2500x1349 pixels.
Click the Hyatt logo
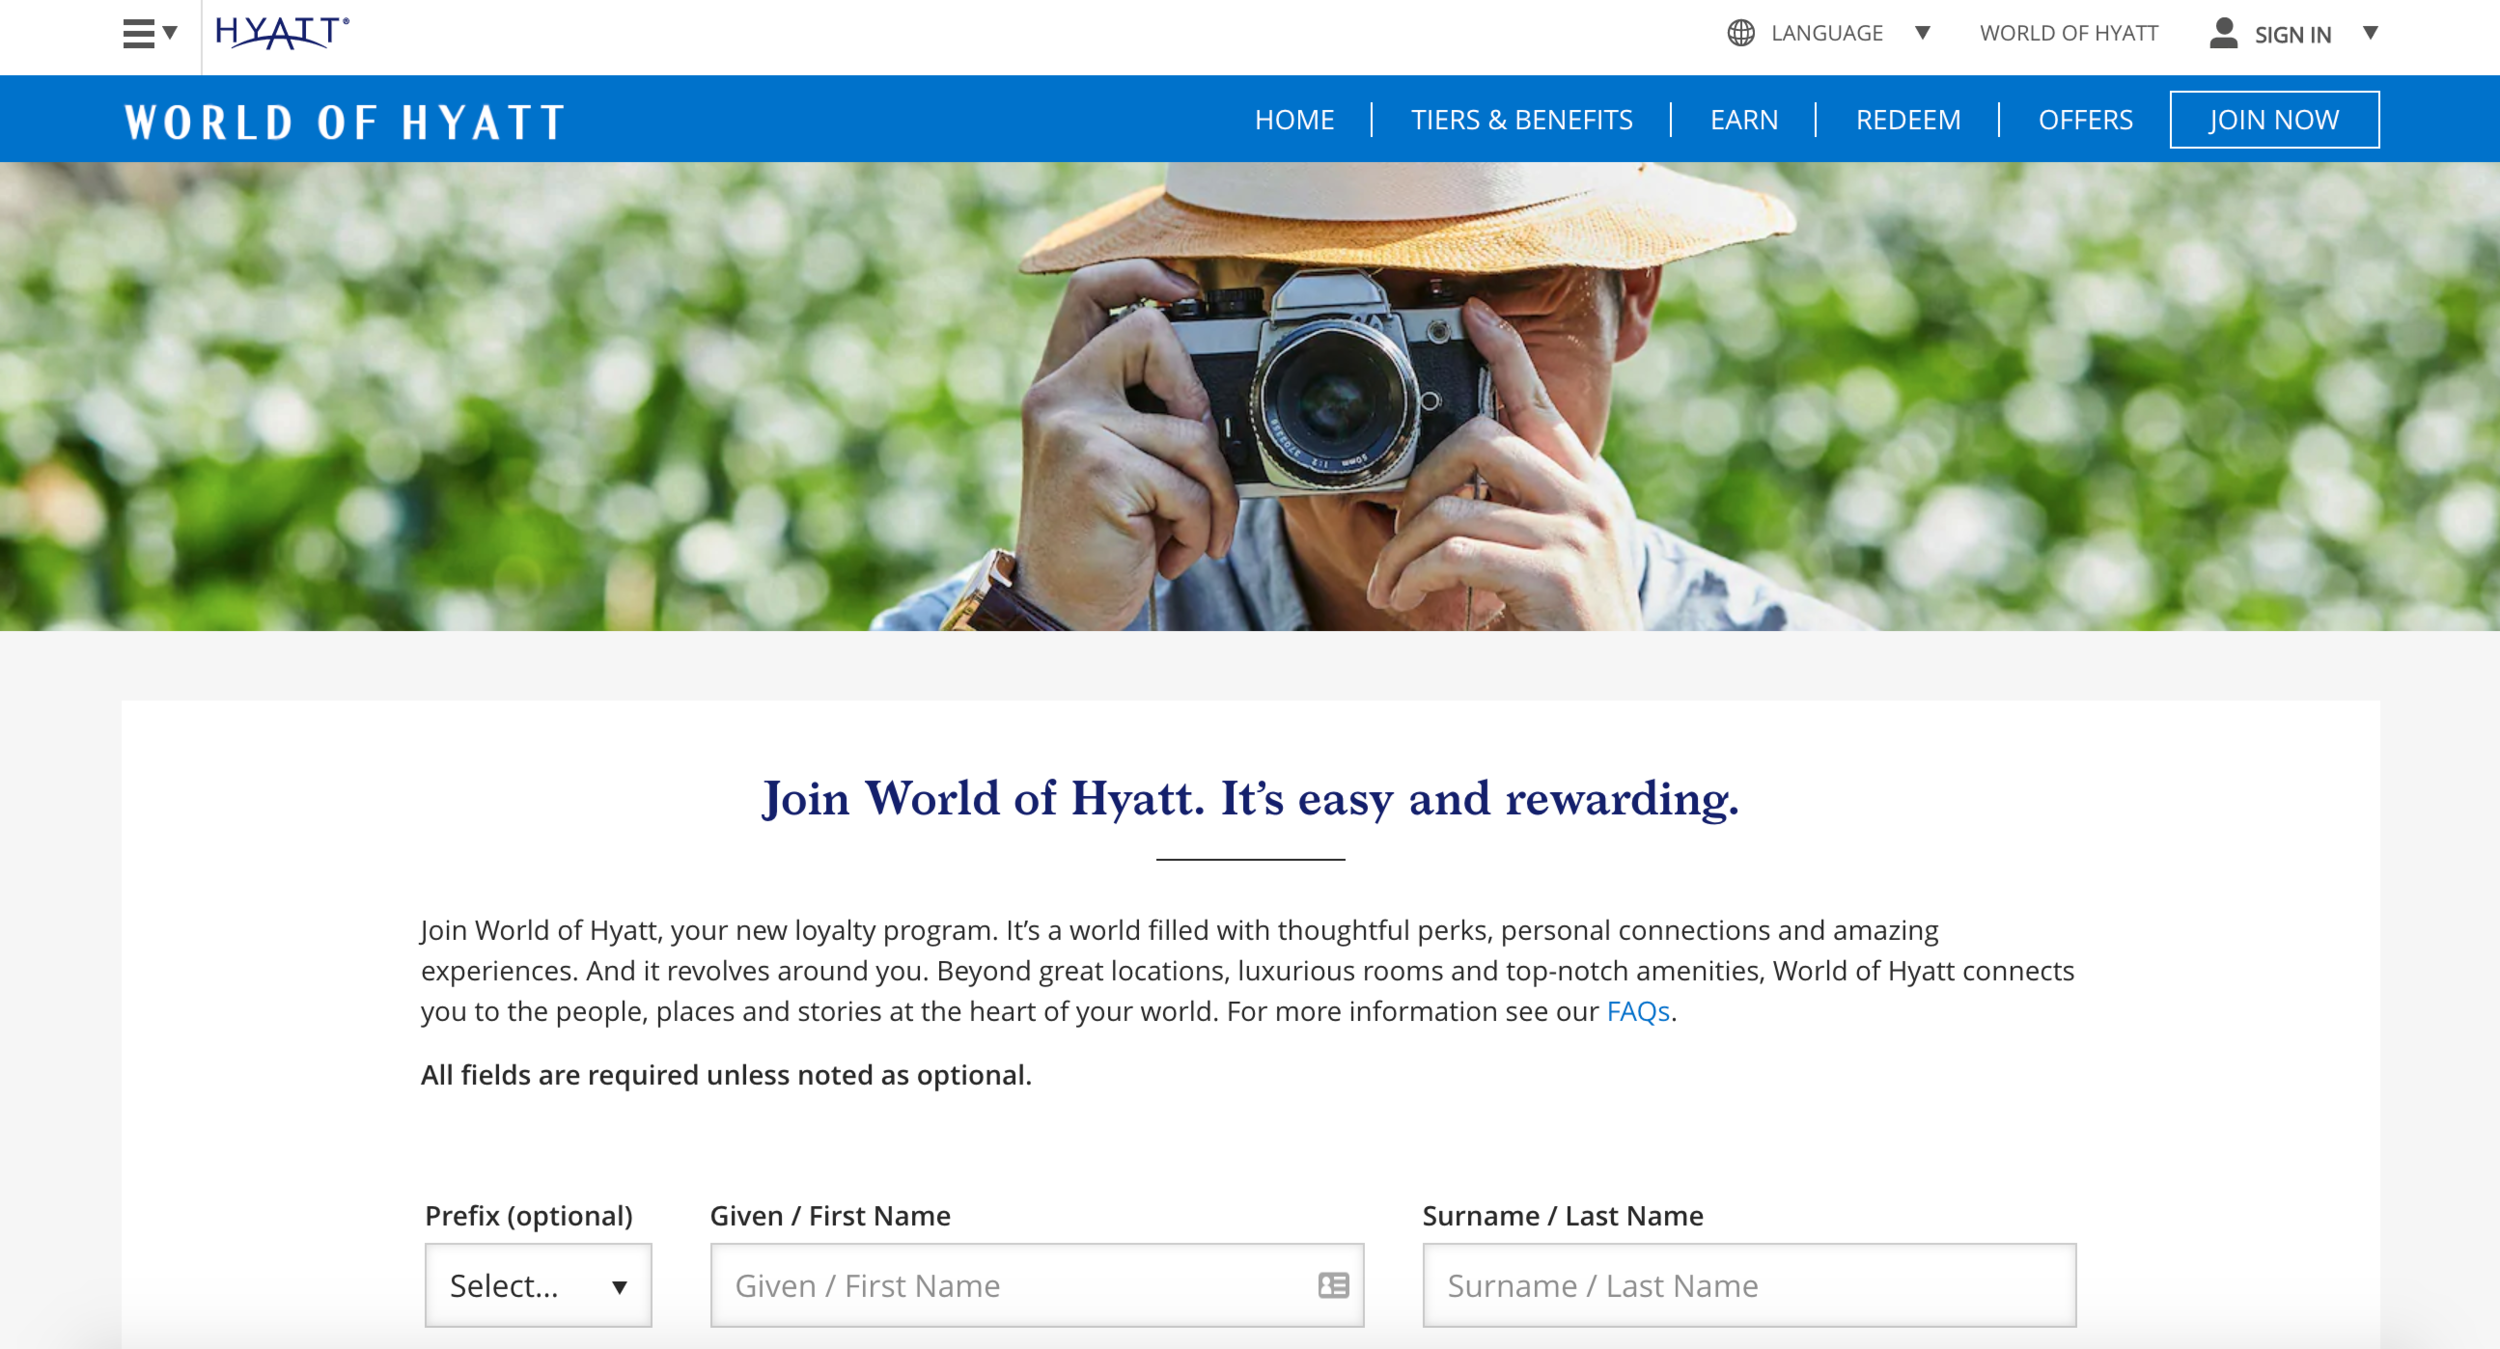(282, 33)
